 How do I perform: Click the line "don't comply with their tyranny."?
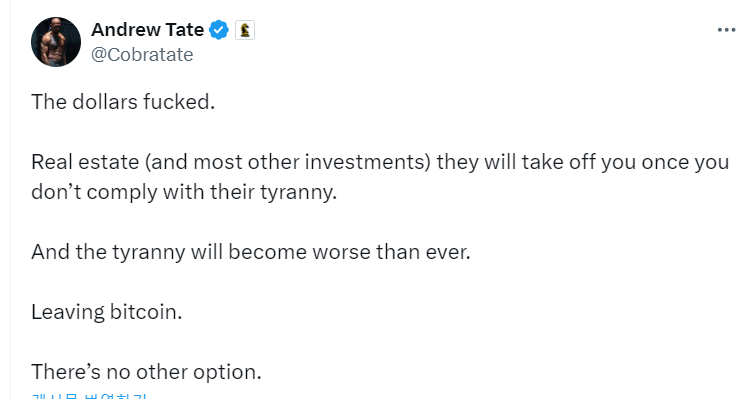184,192
